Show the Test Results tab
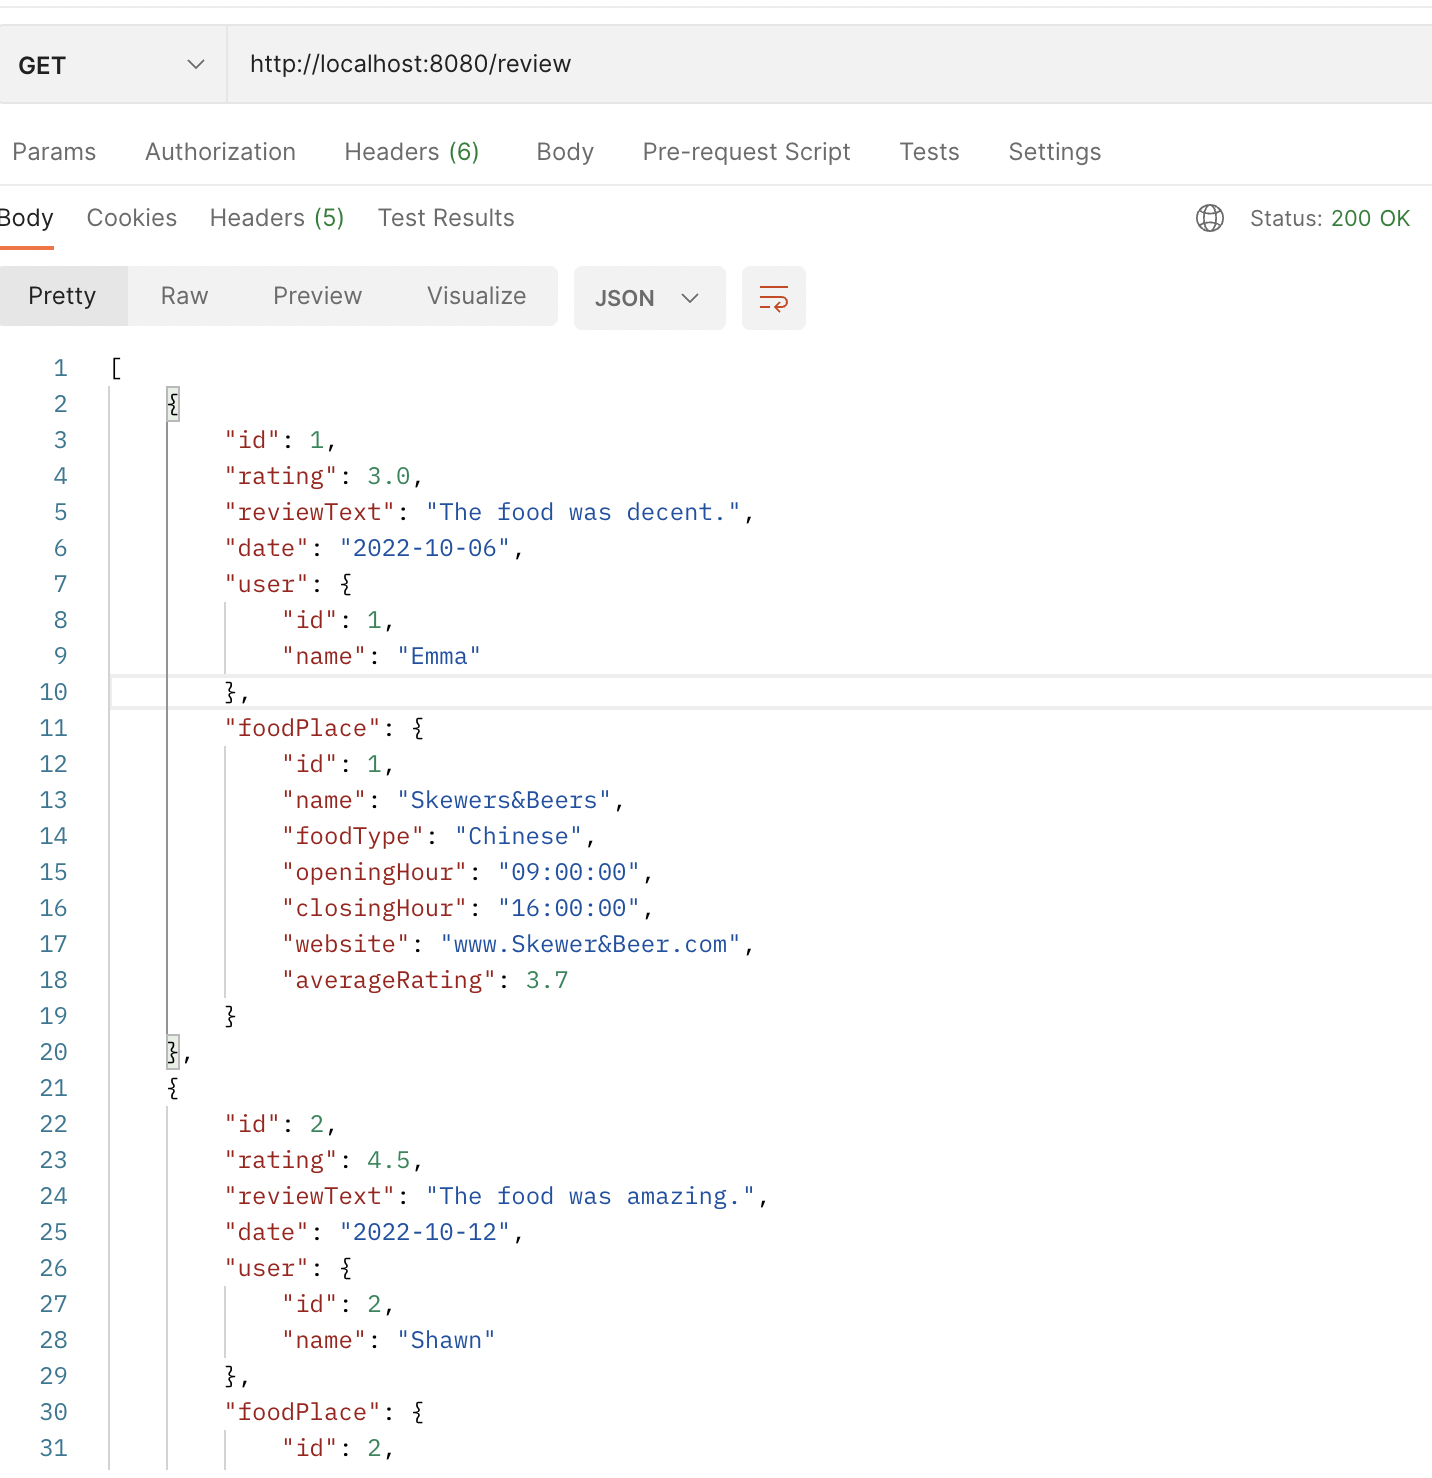Screen dimensions: 1432x1478 [446, 218]
